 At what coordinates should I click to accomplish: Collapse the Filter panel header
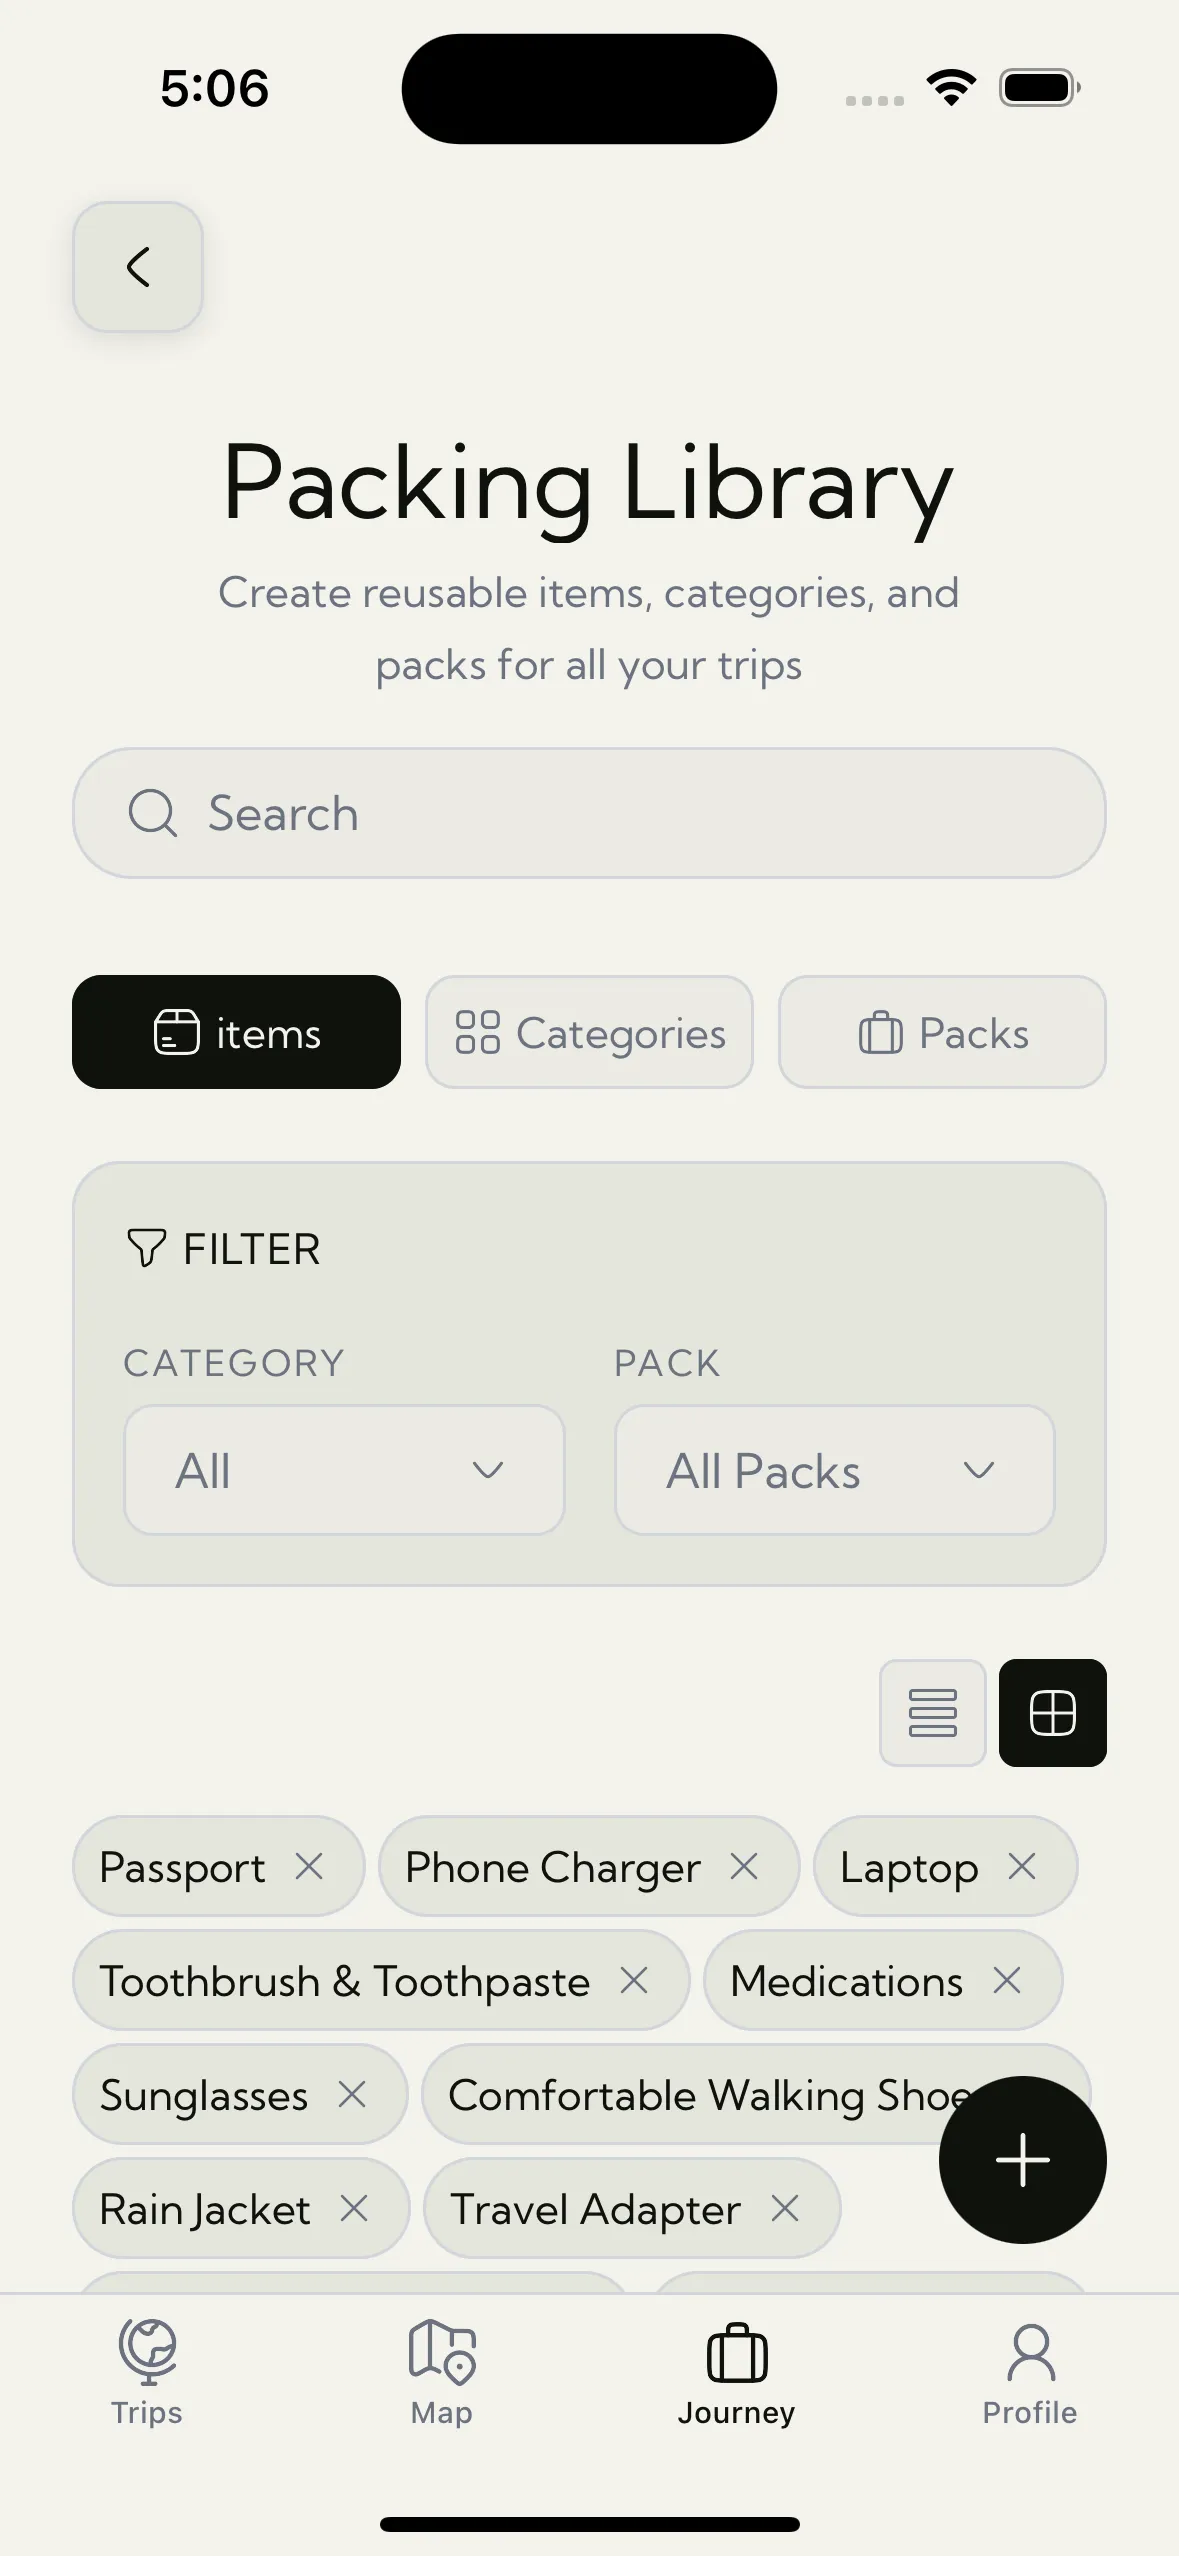click(223, 1249)
